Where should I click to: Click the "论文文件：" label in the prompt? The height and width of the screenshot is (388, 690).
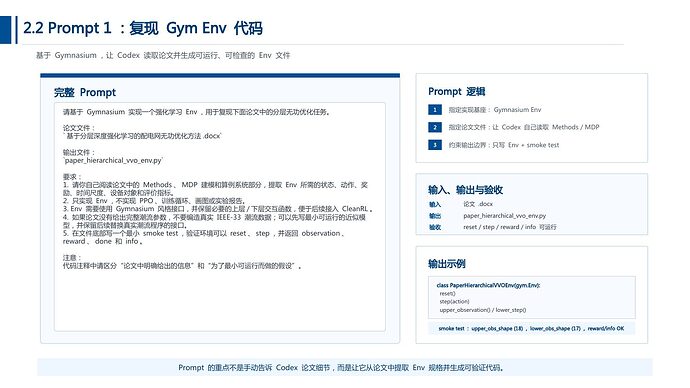point(79,128)
